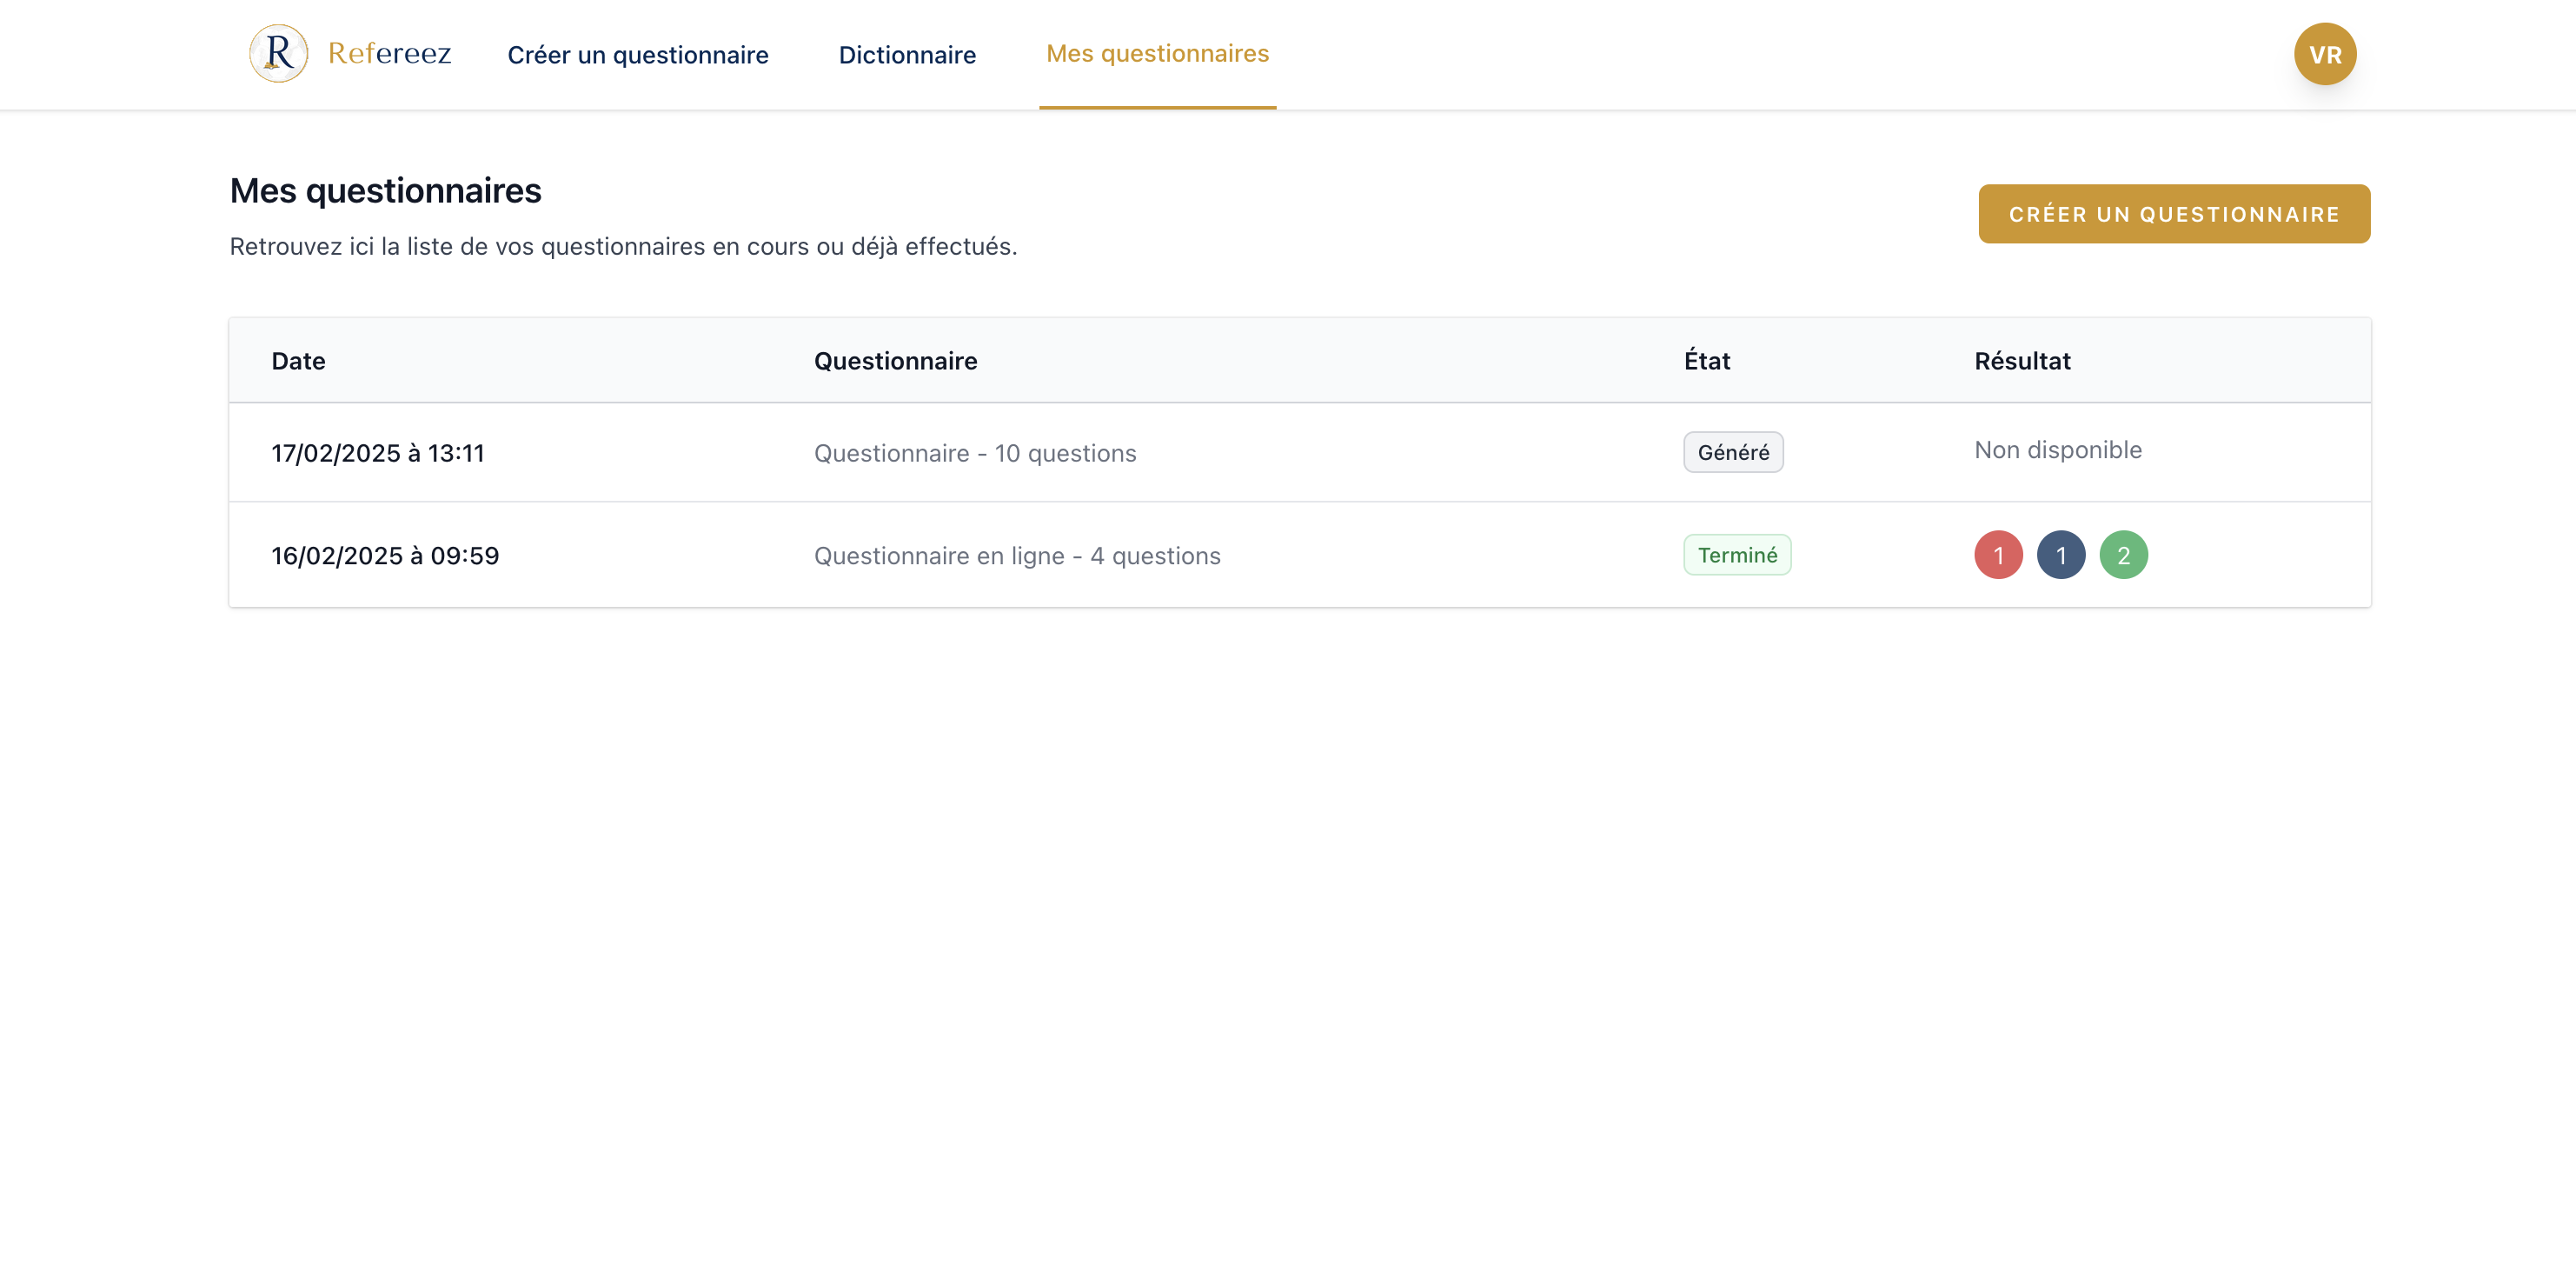Click the Résultat column header
2576x1285 pixels.
point(2021,360)
